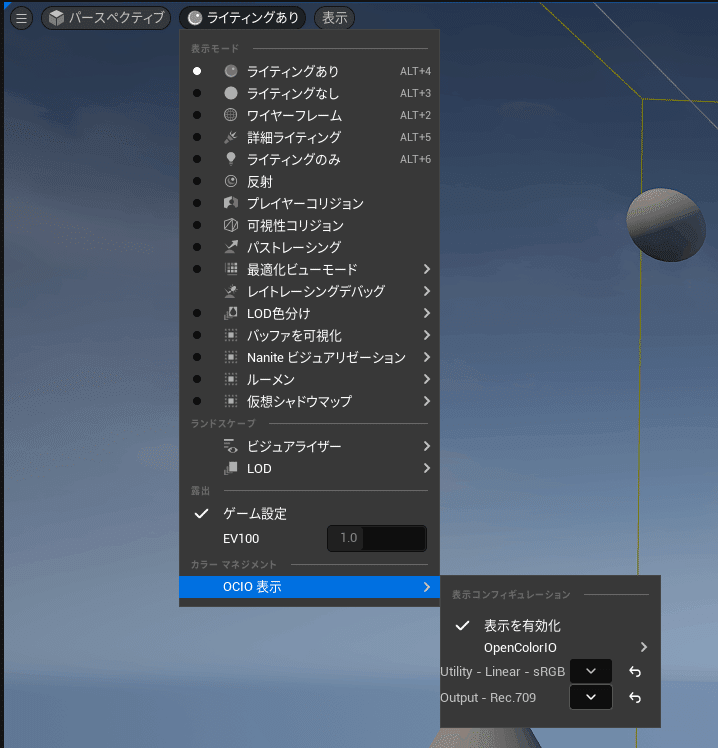Click the ライティングのみ lightbulb icon

click(231, 159)
